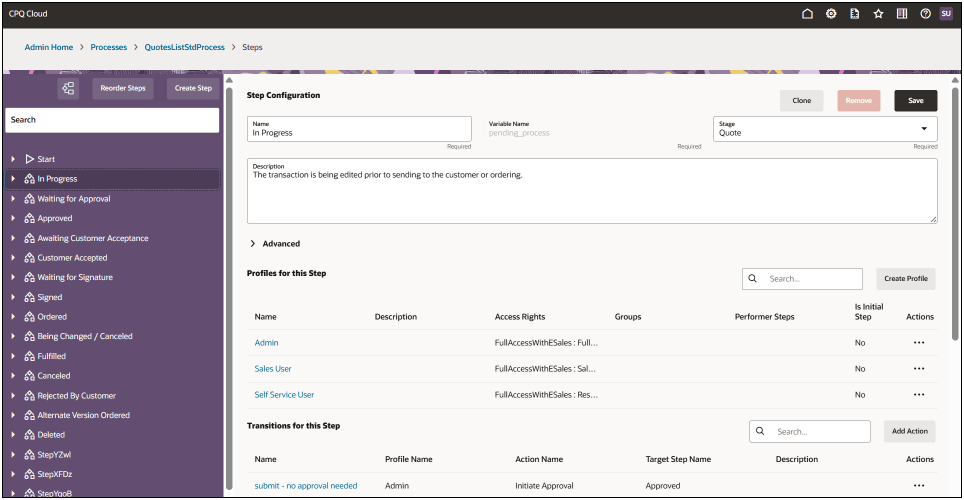
Task: Click the Reorder Steps button
Action: click(x=123, y=89)
